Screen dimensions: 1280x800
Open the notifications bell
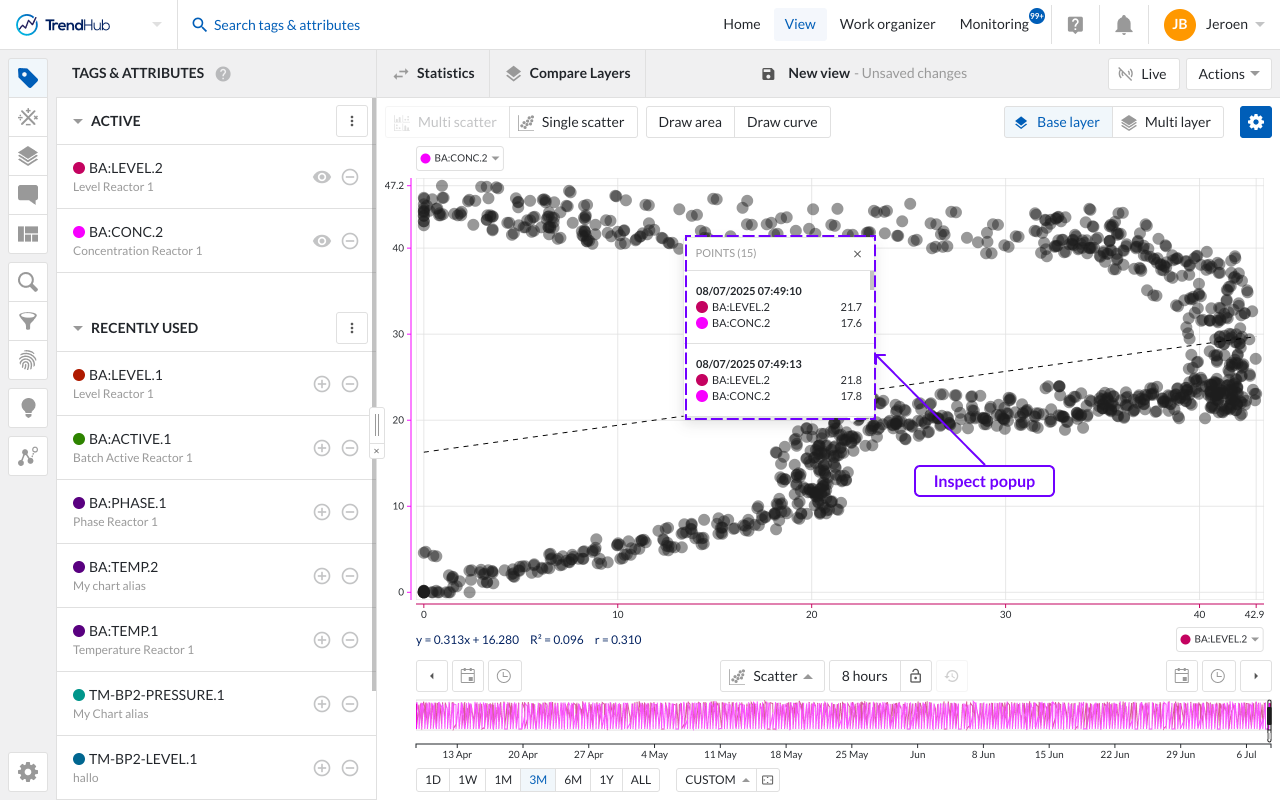coord(1124,25)
